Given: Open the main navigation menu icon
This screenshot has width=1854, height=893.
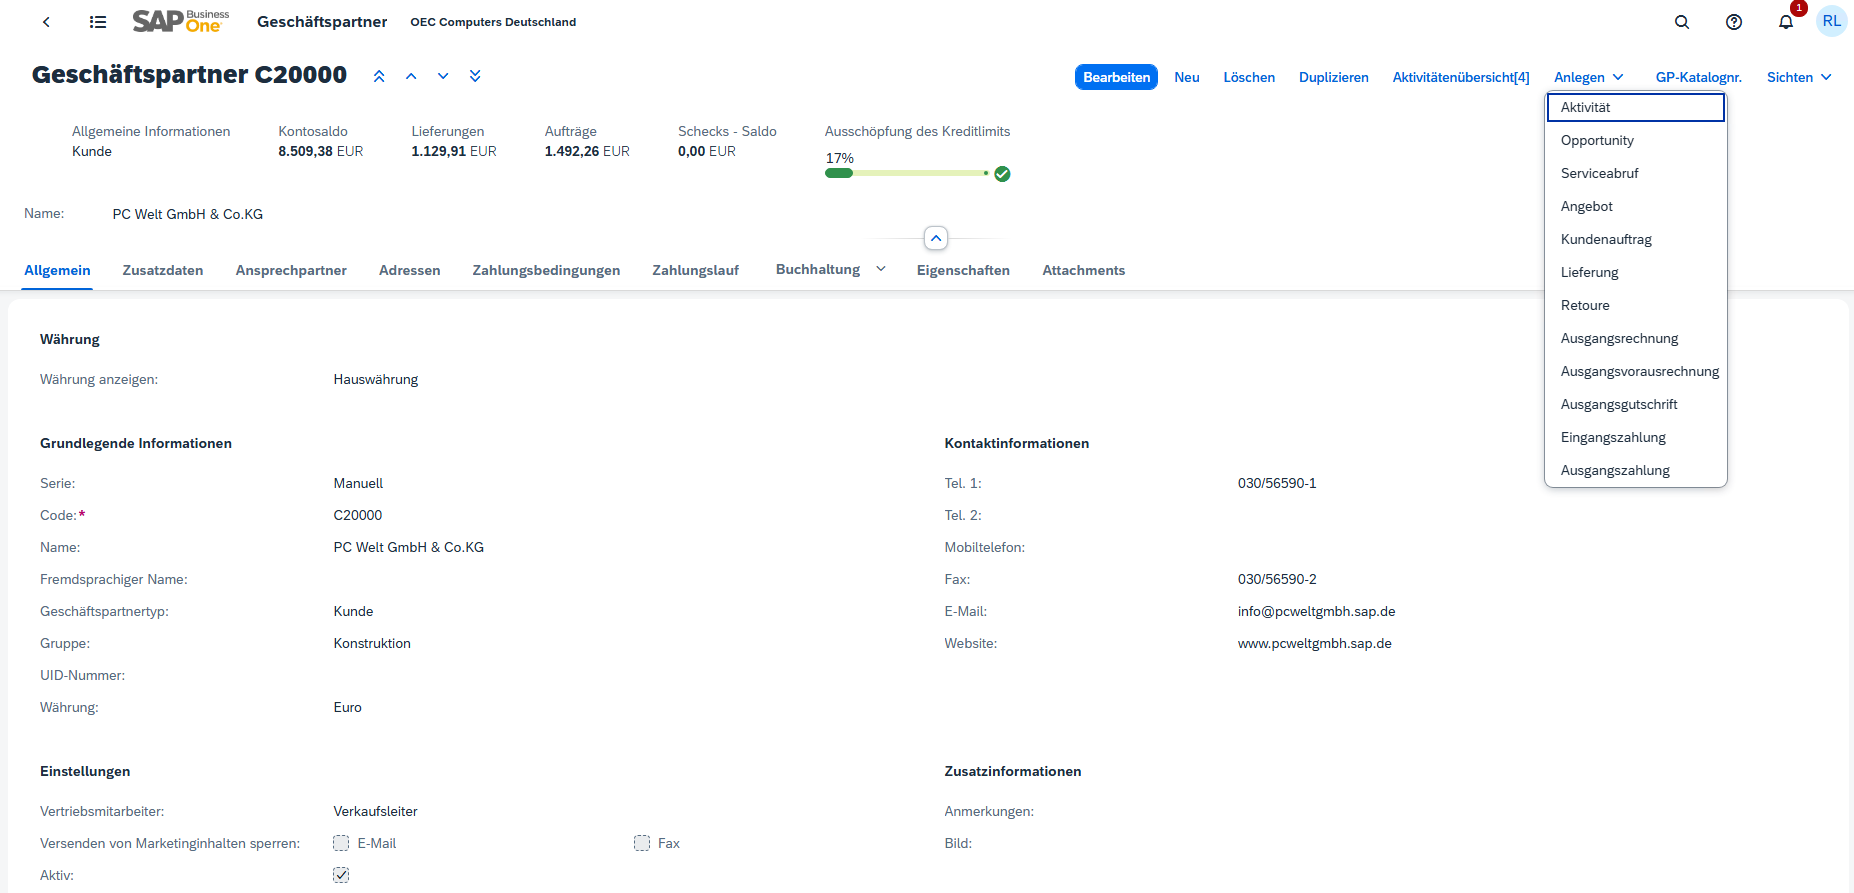Looking at the screenshot, I should [98, 22].
